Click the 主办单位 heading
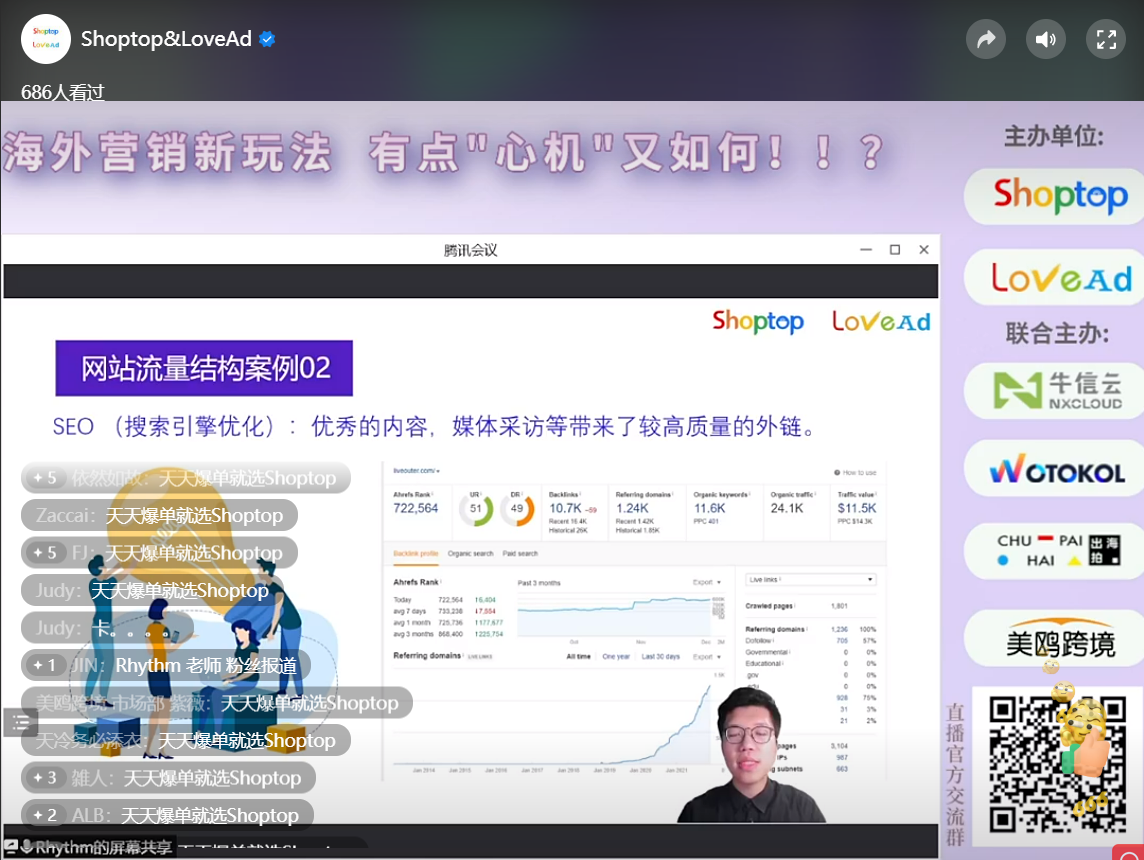Screen dimensions: 1144x860 tap(1054, 136)
